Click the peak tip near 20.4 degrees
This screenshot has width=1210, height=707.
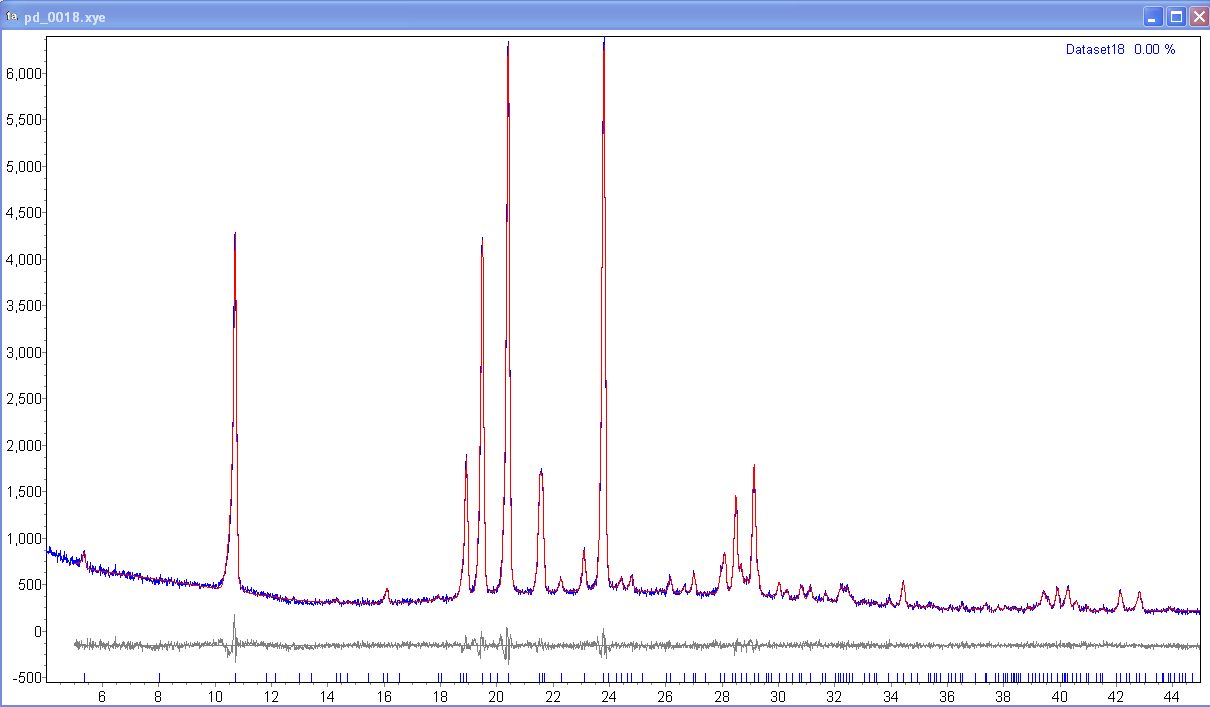508,46
